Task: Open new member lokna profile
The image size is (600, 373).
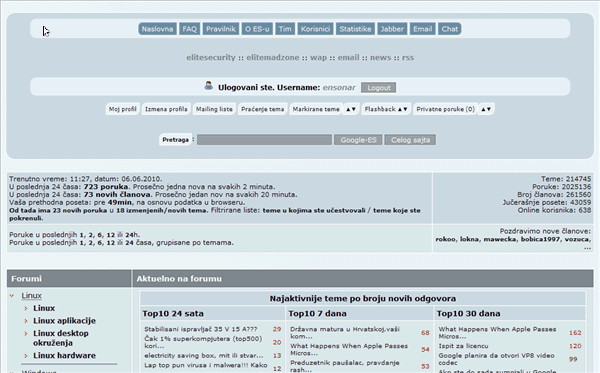Action: [470, 239]
